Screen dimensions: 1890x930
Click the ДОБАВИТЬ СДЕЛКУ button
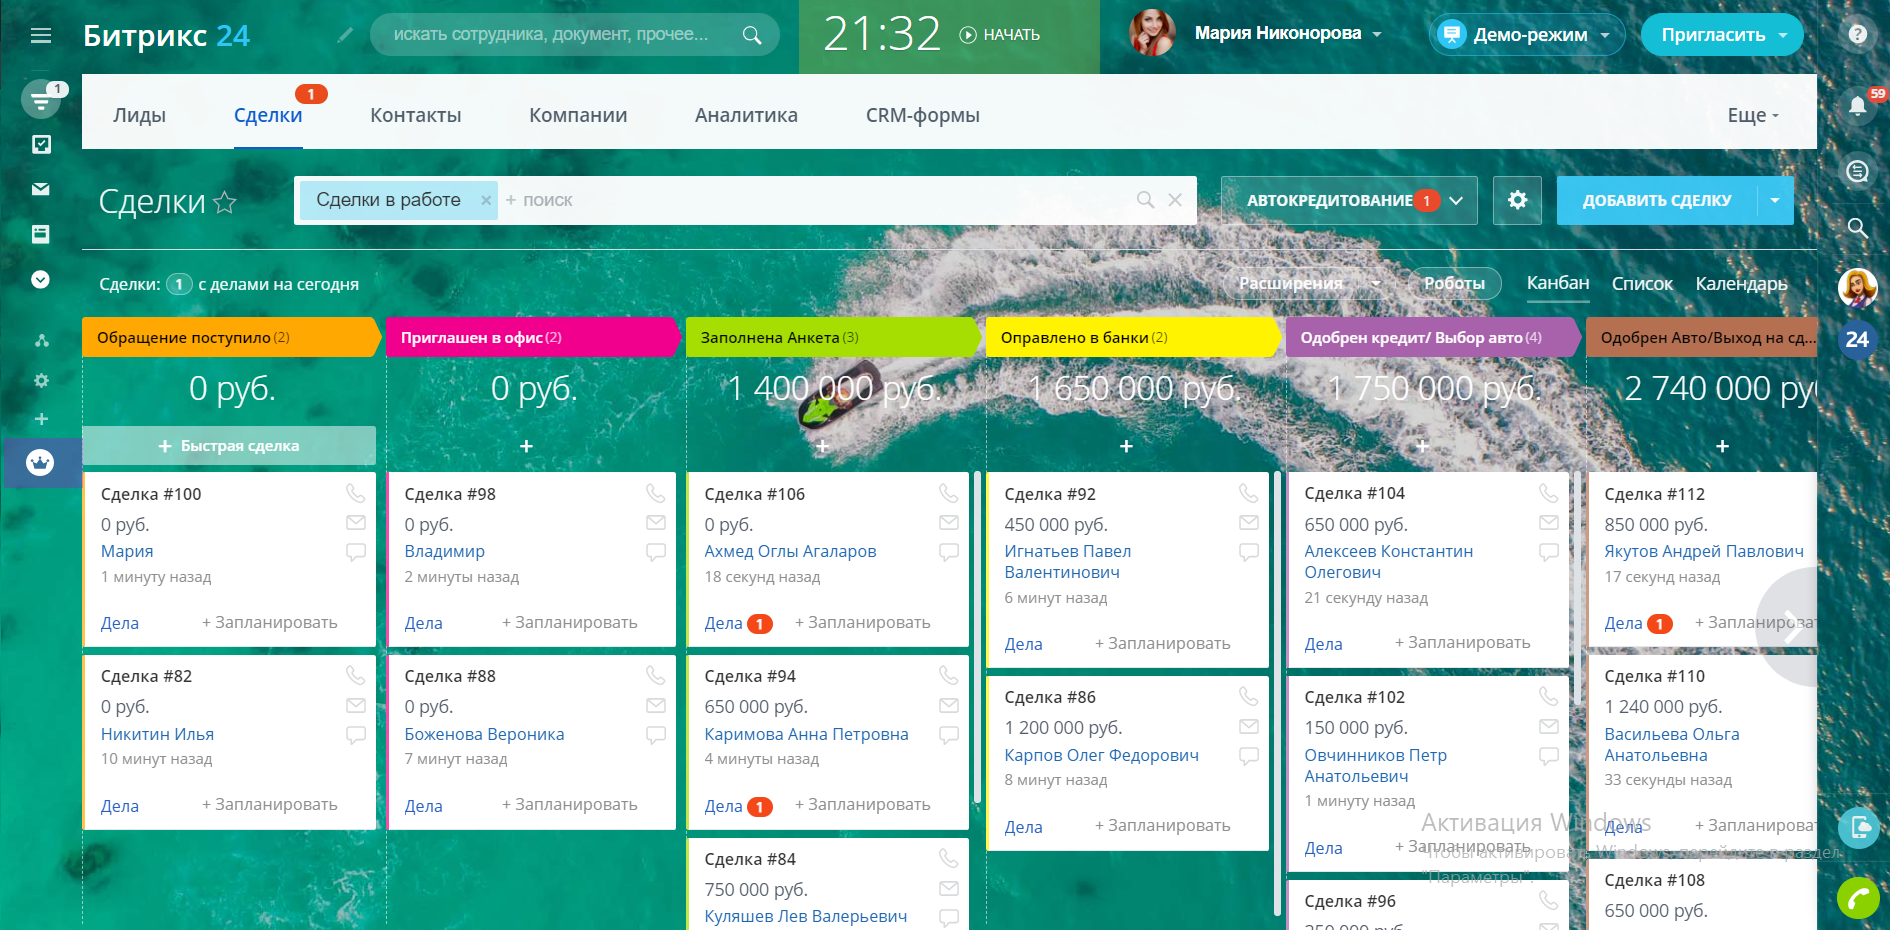pos(1657,200)
